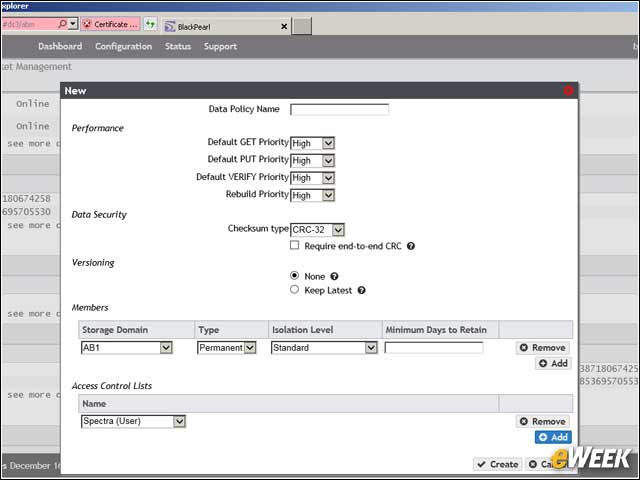Image resolution: width=640 pixels, height=480 pixels.
Task: Open the Storage Domain AB1 dropdown
Action: pyautogui.click(x=127, y=348)
